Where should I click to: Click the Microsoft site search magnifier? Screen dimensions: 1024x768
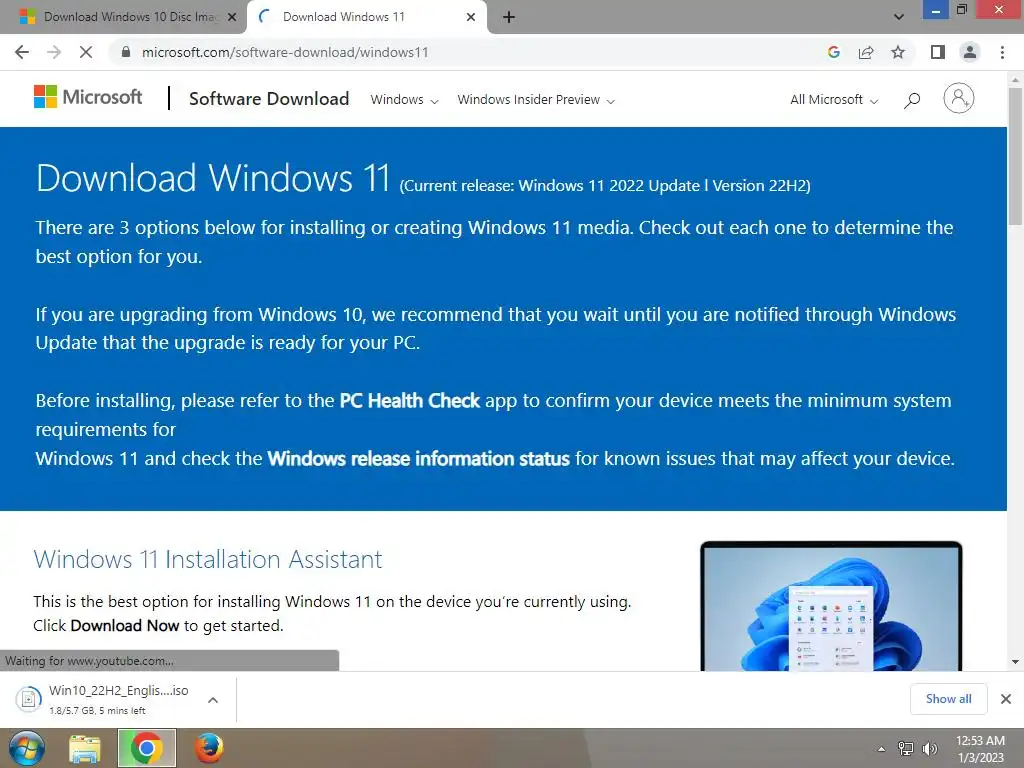point(912,100)
